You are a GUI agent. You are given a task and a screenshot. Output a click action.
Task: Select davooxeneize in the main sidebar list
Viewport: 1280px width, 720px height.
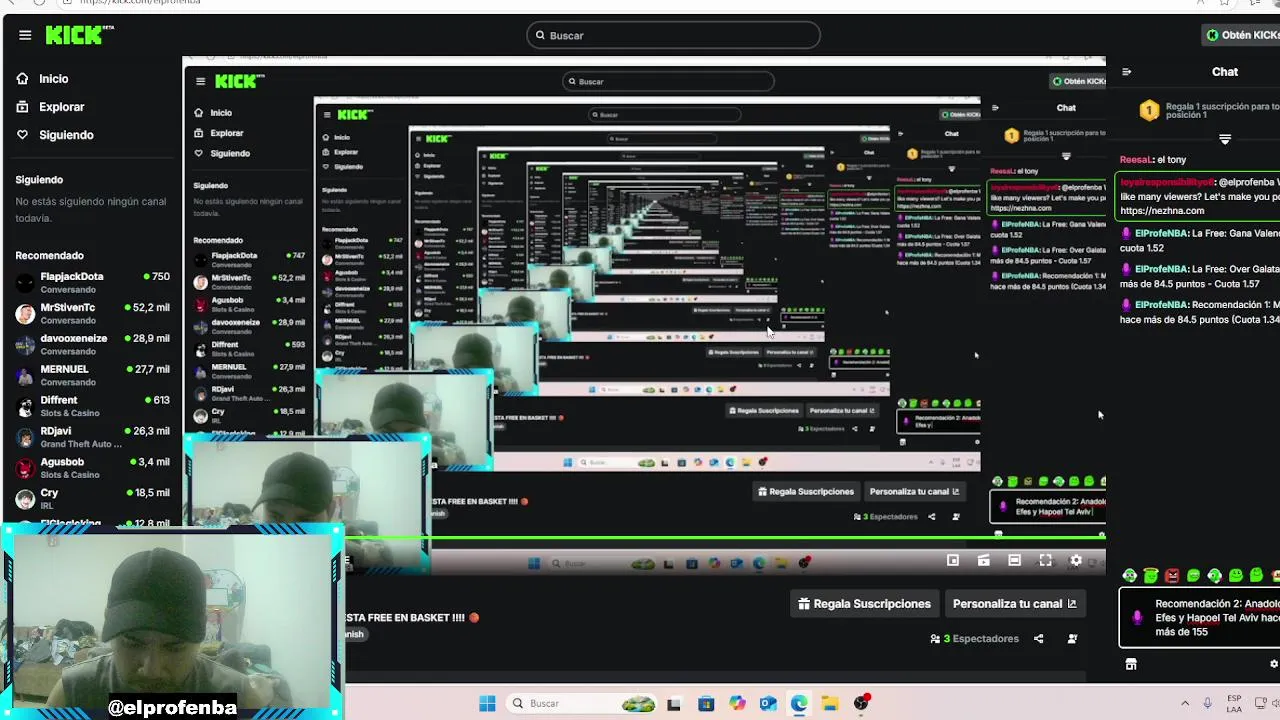click(92, 344)
